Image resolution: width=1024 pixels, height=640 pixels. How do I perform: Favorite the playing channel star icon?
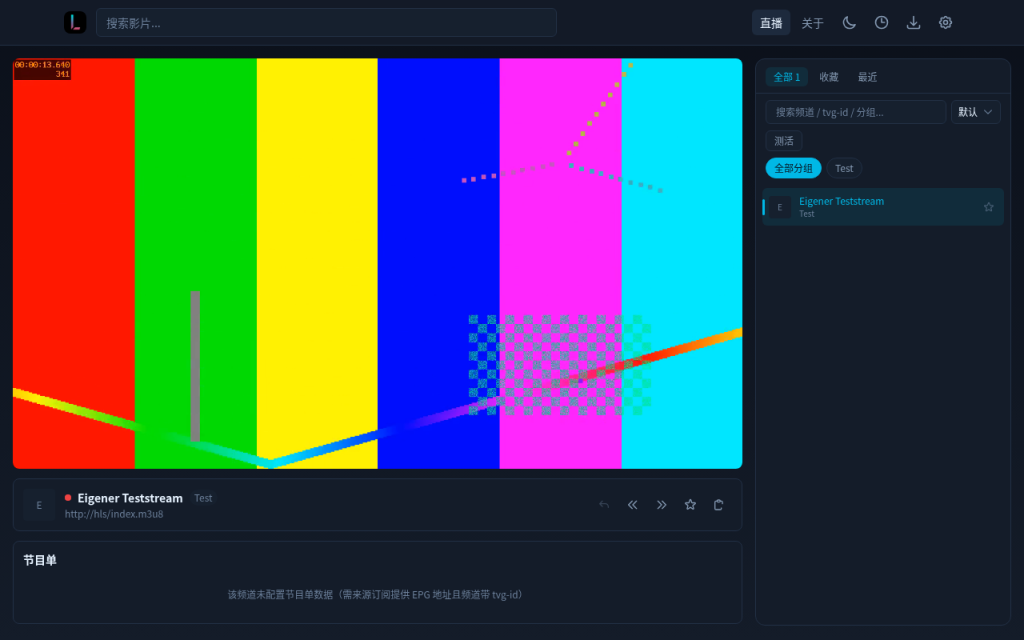(x=690, y=505)
